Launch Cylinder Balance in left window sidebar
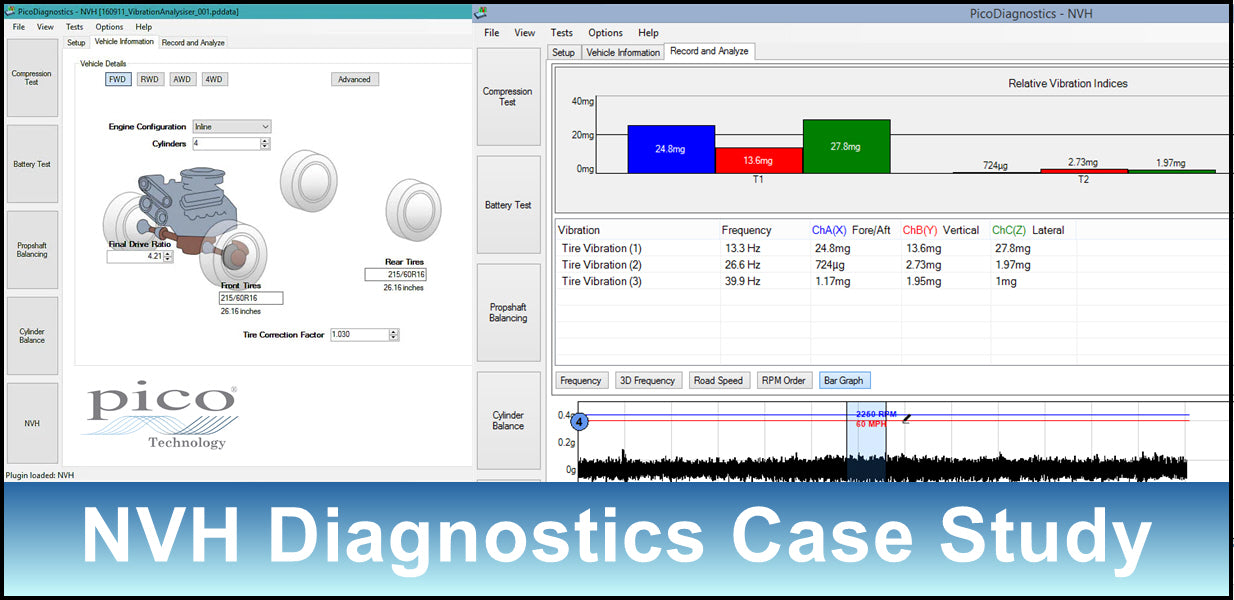 [32, 336]
